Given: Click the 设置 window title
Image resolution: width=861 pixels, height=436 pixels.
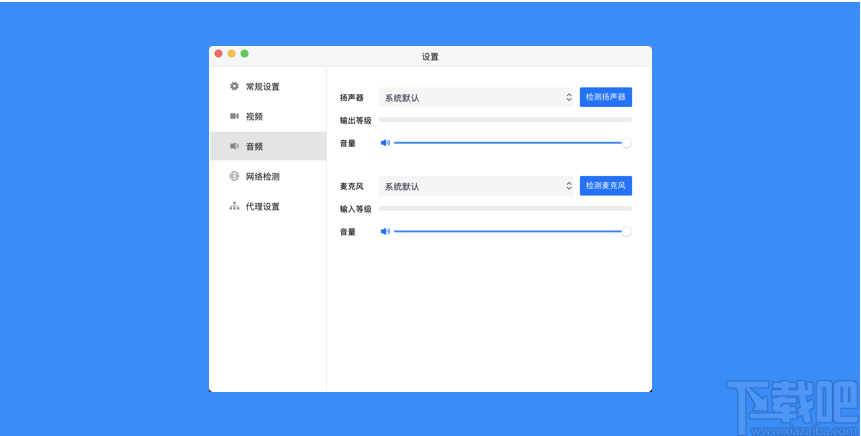Looking at the screenshot, I should click(430, 57).
